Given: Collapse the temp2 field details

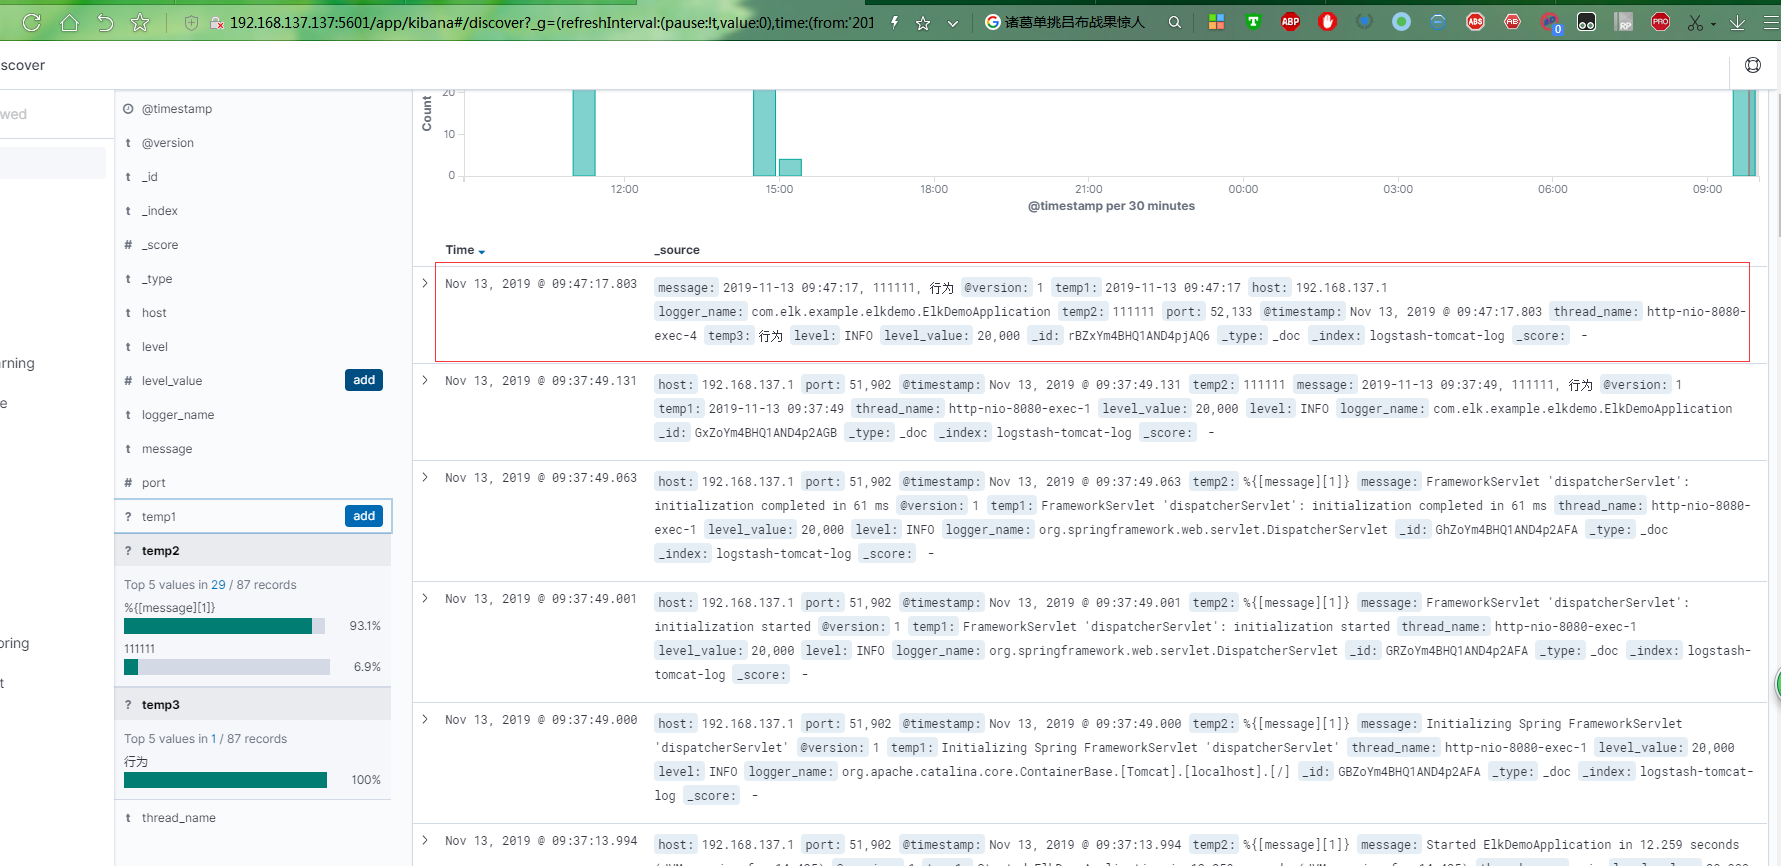Looking at the screenshot, I should [x=252, y=551].
